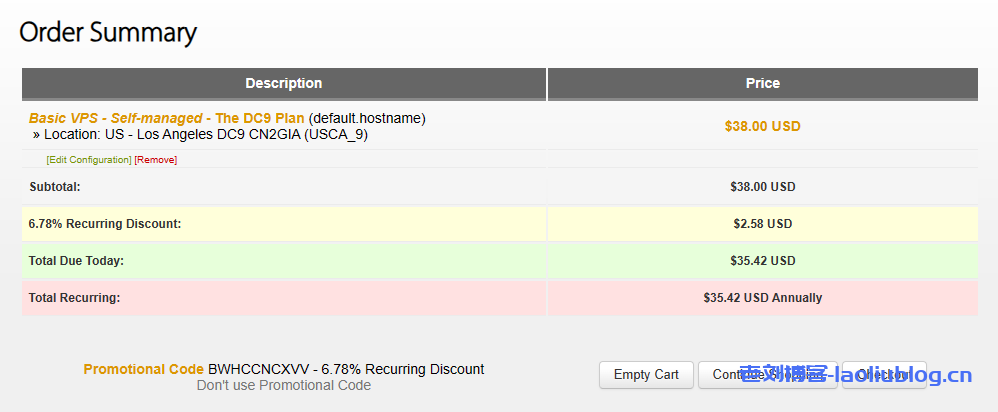This screenshot has height=412, width=998.
Task: Click the Los Angeles DC9 CN2GIA location line
Action: pos(206,134)
